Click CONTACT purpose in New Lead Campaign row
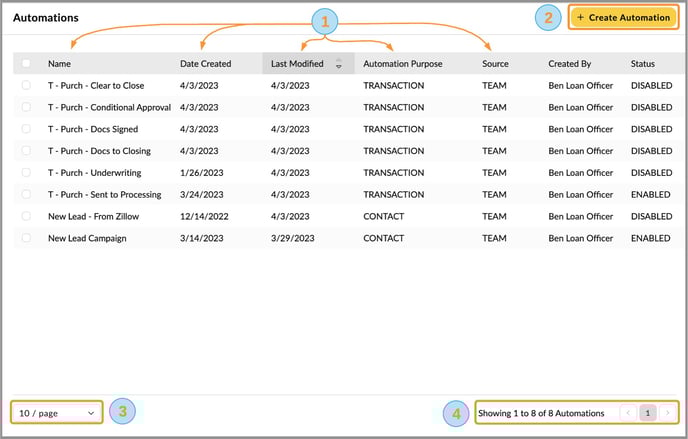 [383, 238]
